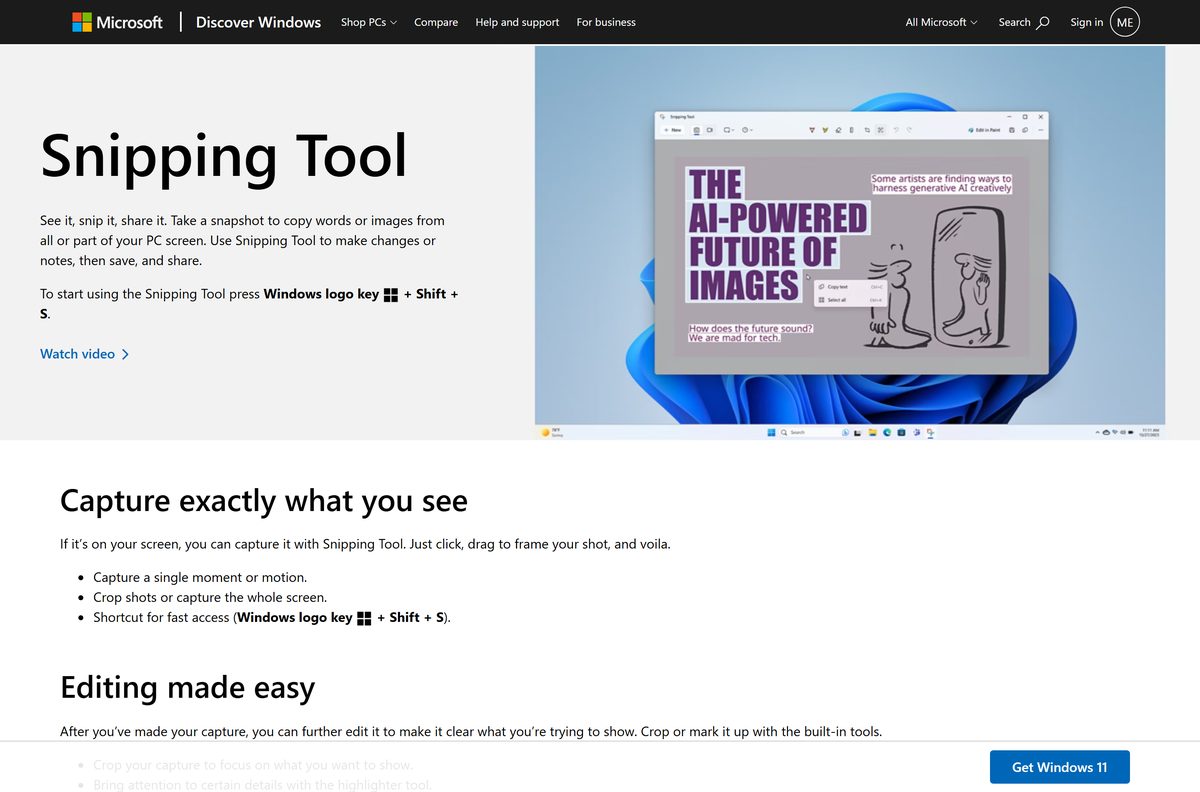Open the For business page
Viewport: 1200px width, 792px height.
point(606,22)
